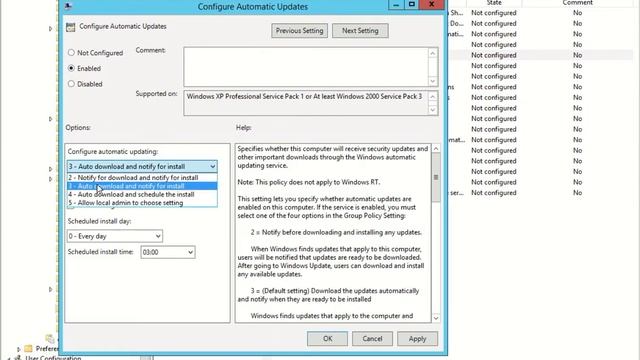The height and width of the screenshot is (360, 640).
Task: Click the 'Note: This policy does not apply' text
Action: [309, 182]
